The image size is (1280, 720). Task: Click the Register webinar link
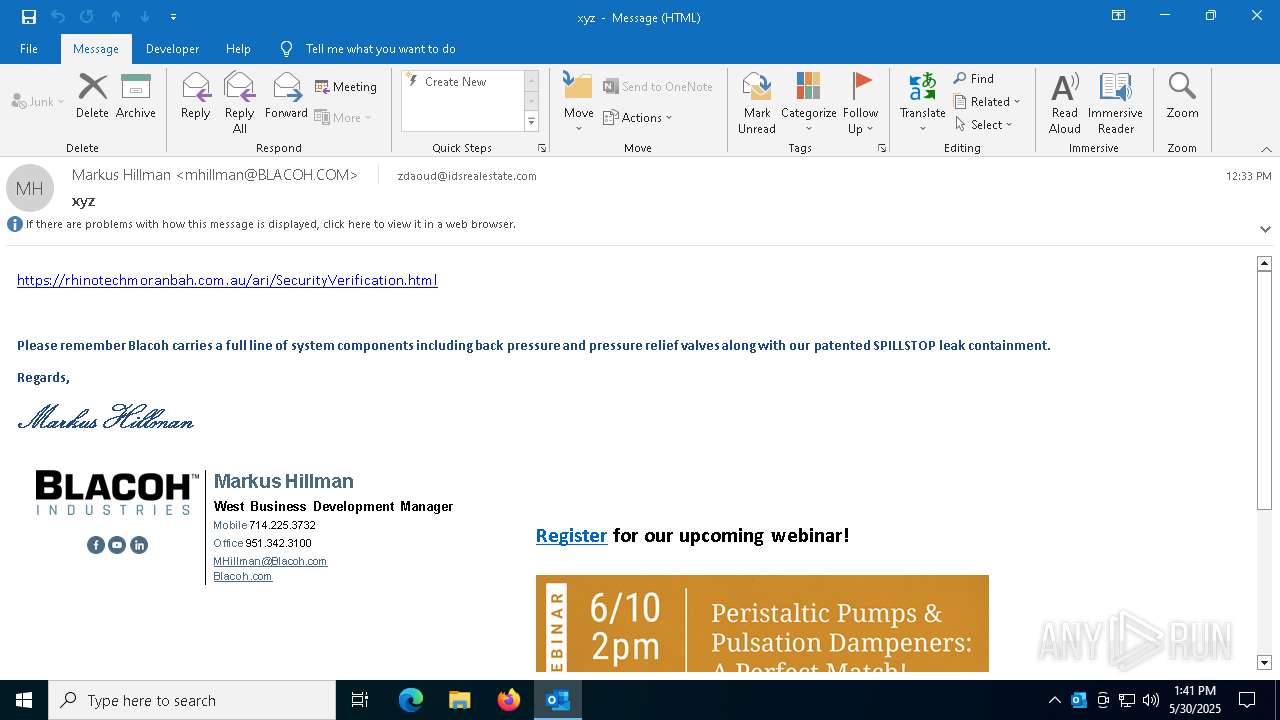coord(571,535)
